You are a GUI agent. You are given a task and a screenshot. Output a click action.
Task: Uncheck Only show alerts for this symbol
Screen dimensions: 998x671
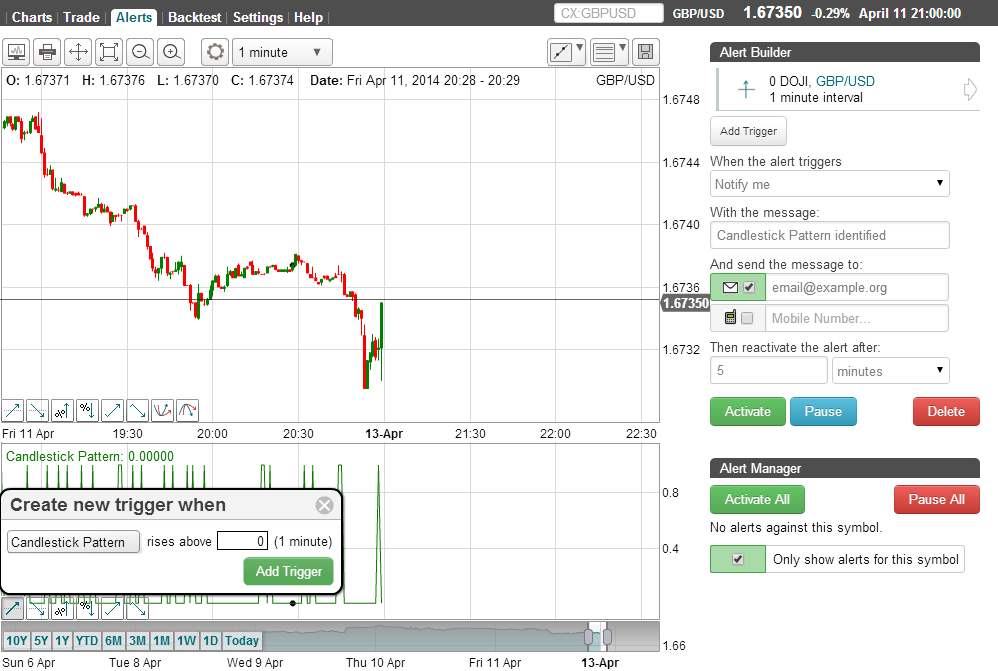click(738, 559)
